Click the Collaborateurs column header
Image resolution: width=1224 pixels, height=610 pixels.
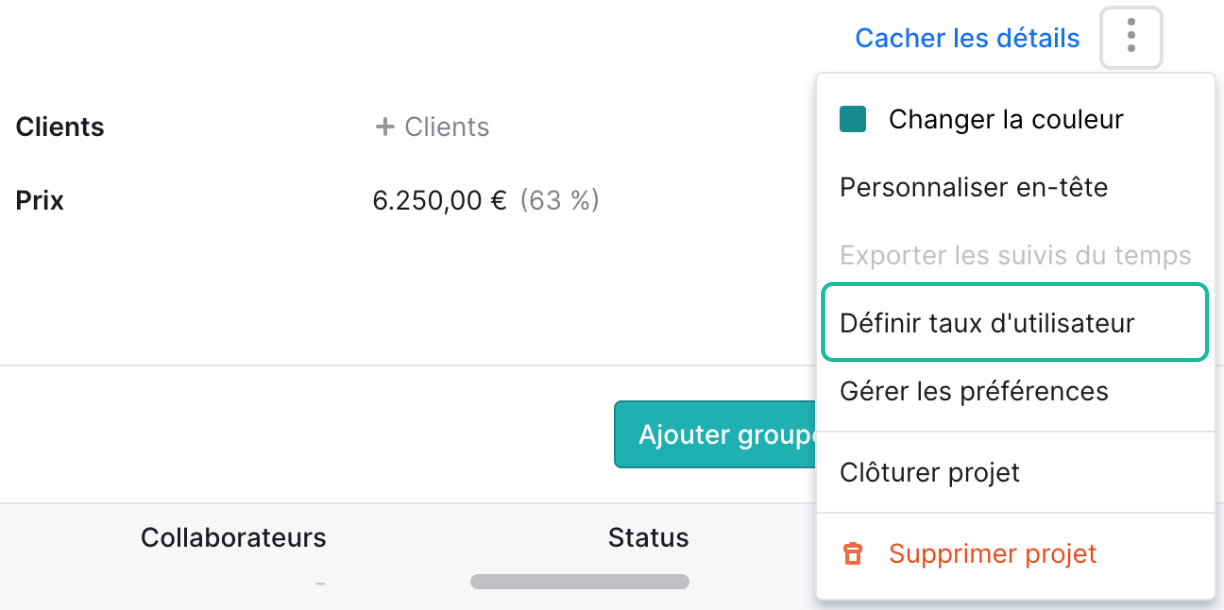[233, 537]
